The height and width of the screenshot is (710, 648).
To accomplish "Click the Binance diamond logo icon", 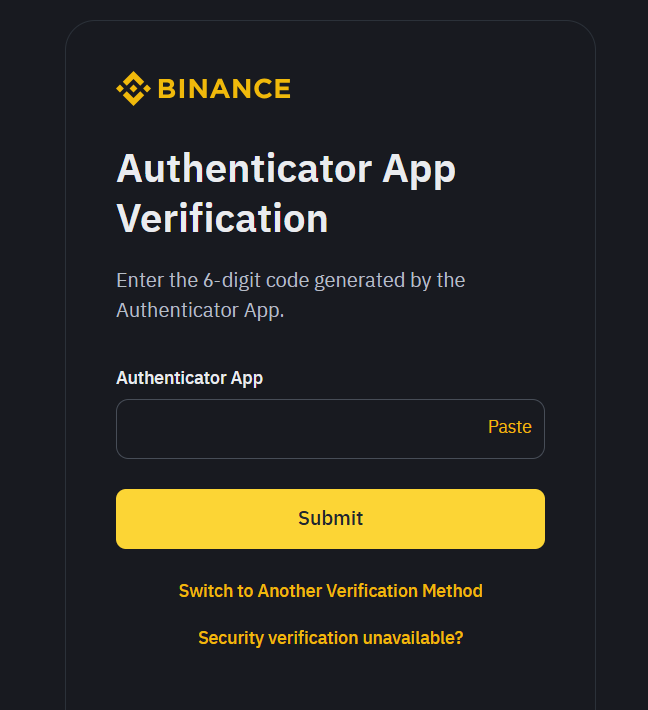I will 133,89.
